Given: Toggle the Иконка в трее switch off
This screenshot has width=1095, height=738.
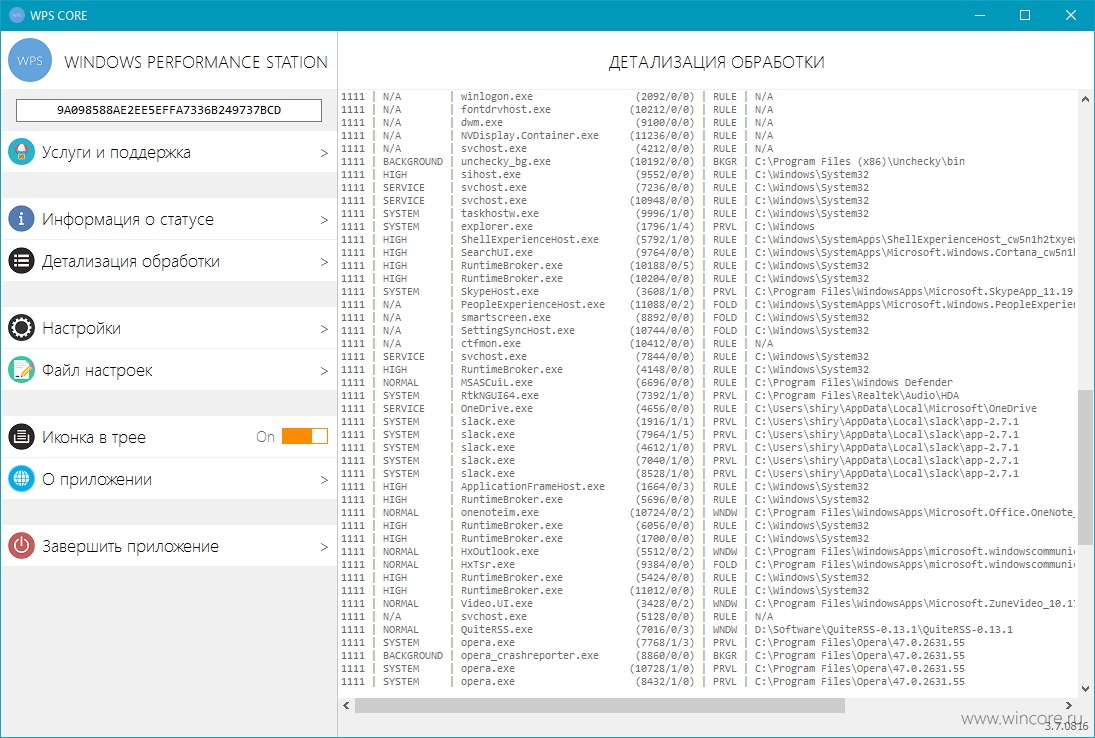Looking at the screenshot, I should click(304, 437).
